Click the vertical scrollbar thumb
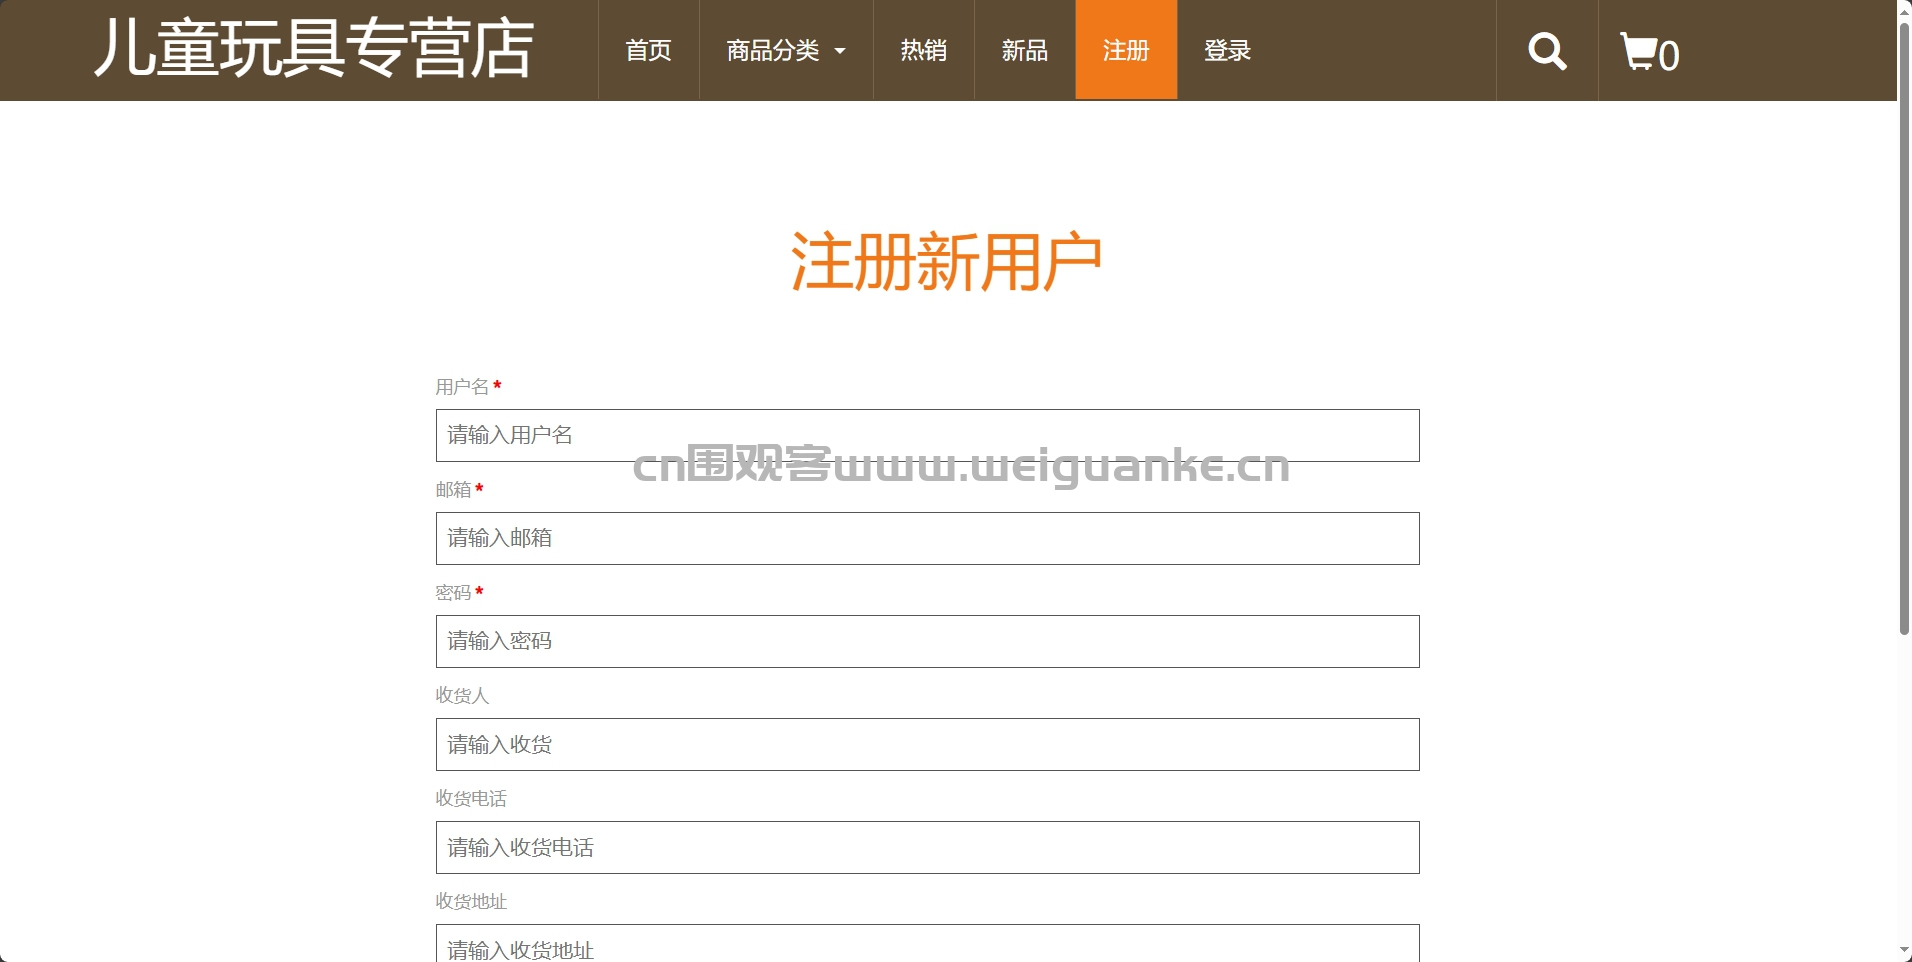This screenshot has width=1912, height=962. pyautogui.click(x=1904, y=330)
